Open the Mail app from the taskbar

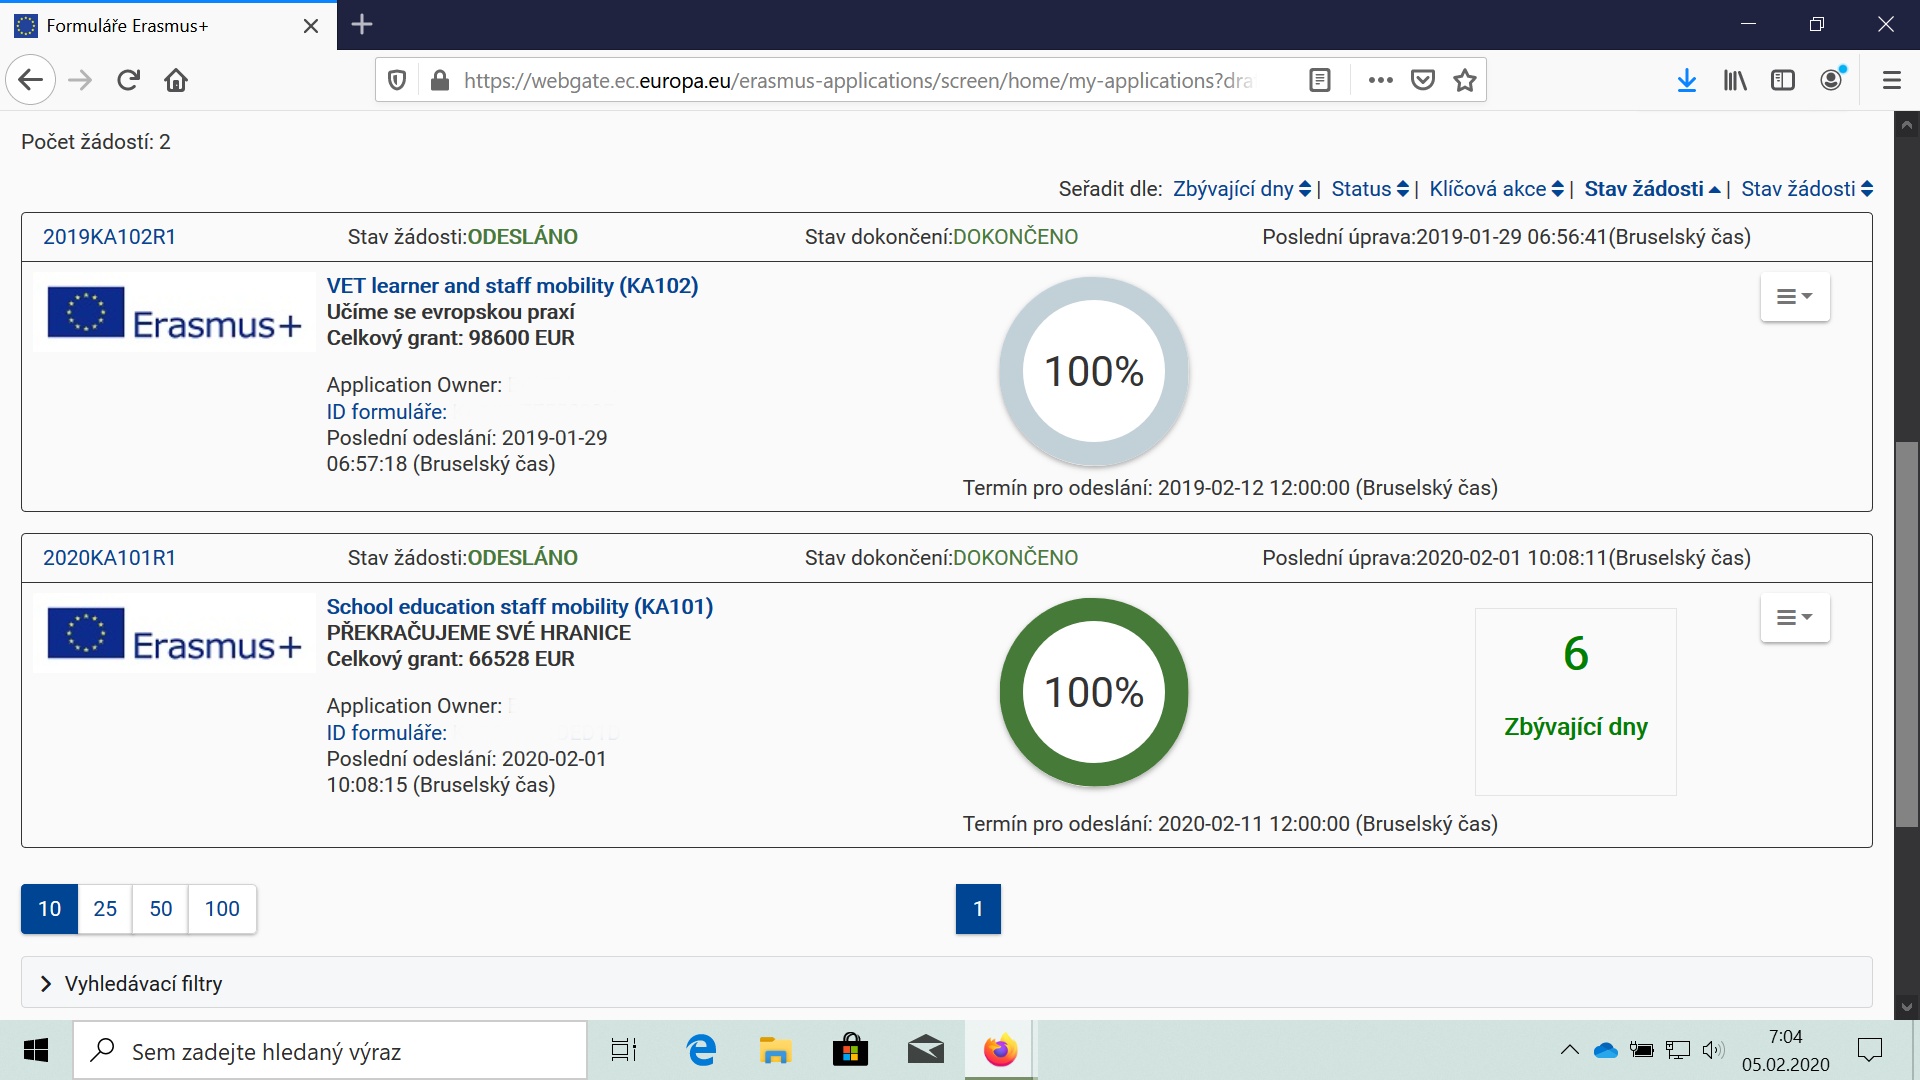tap(925, 1051)
